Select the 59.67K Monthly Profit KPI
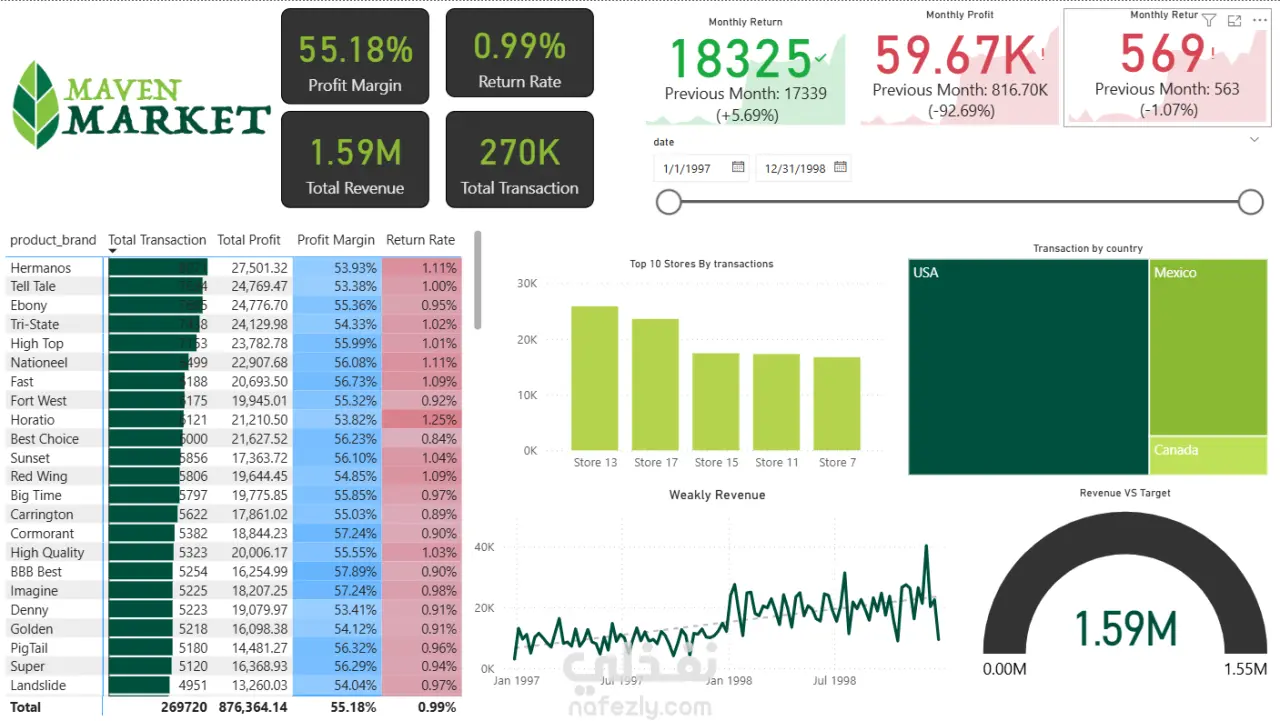Image resolution: width=1280 pixels, height=721 pixels. (x=960, y=66)
